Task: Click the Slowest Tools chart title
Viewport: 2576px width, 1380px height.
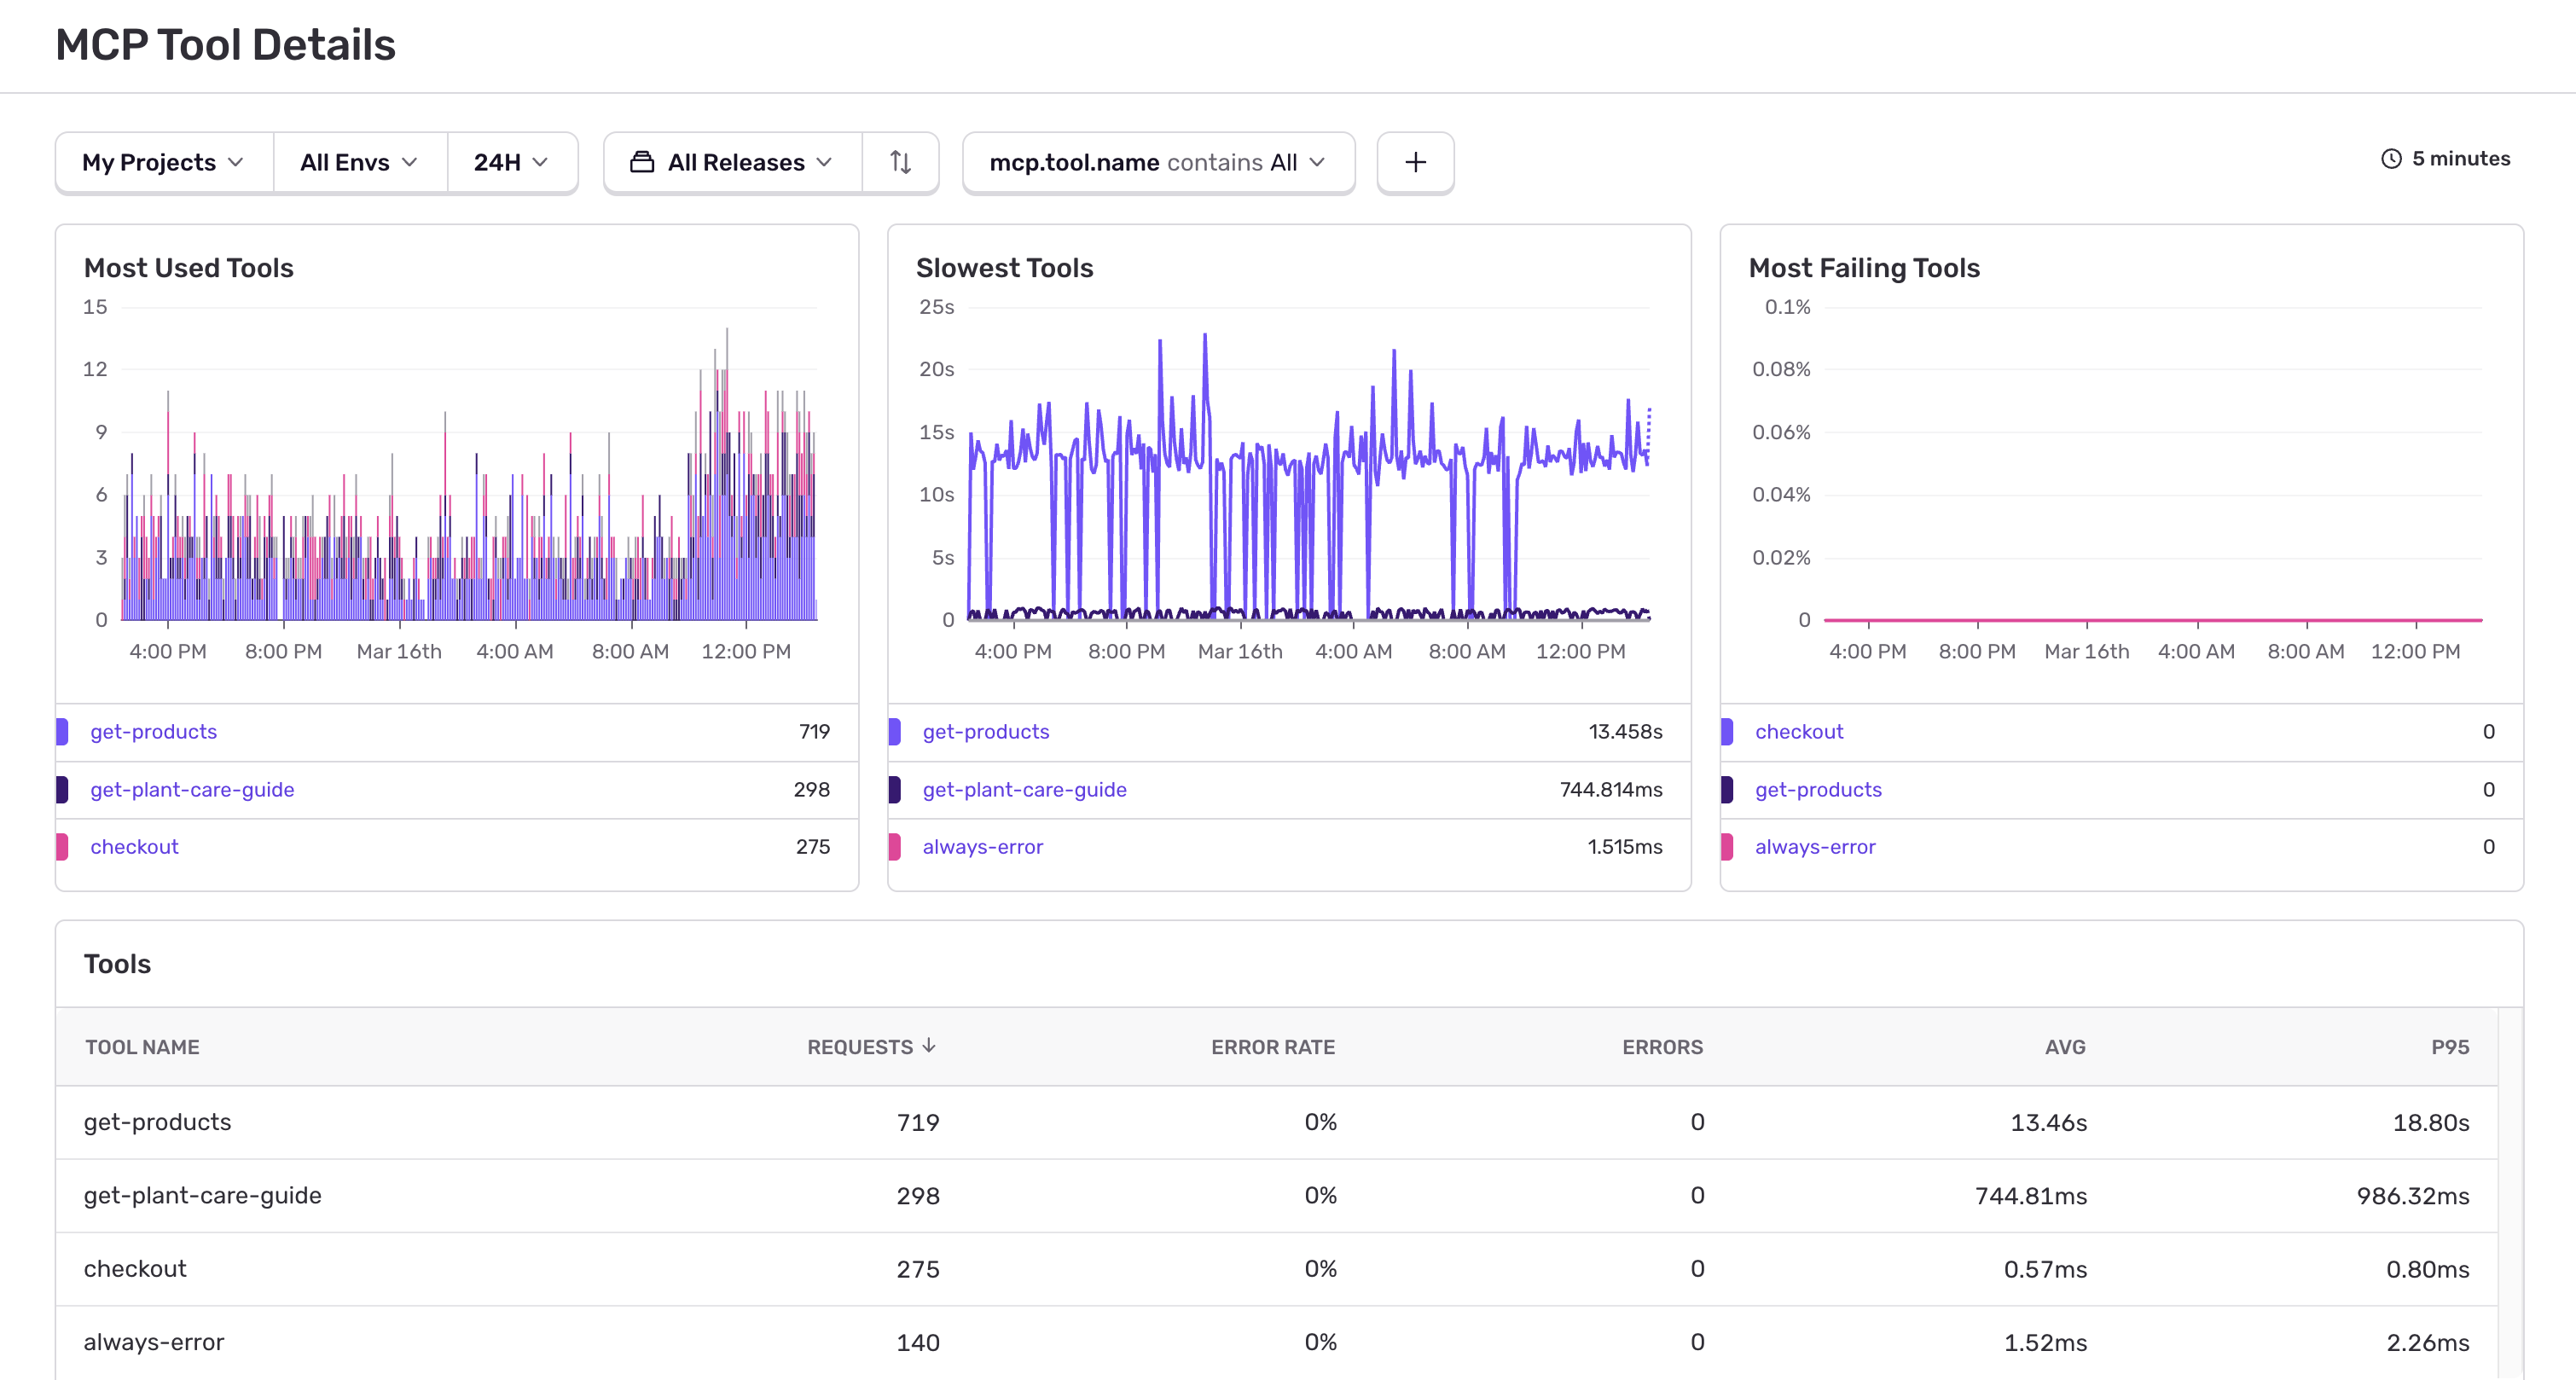Action: [x=1005, y=268]
